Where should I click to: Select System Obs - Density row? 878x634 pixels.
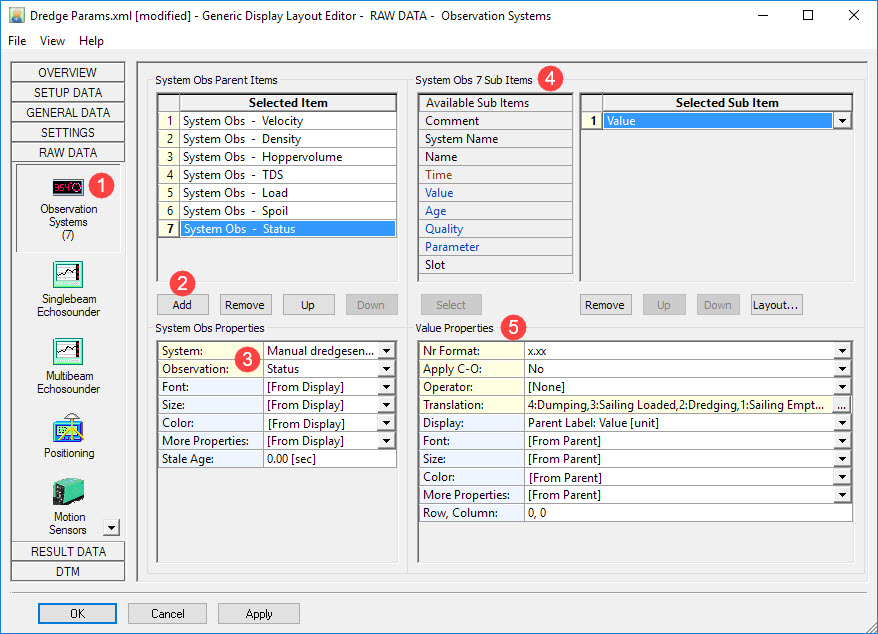(287, 139)
